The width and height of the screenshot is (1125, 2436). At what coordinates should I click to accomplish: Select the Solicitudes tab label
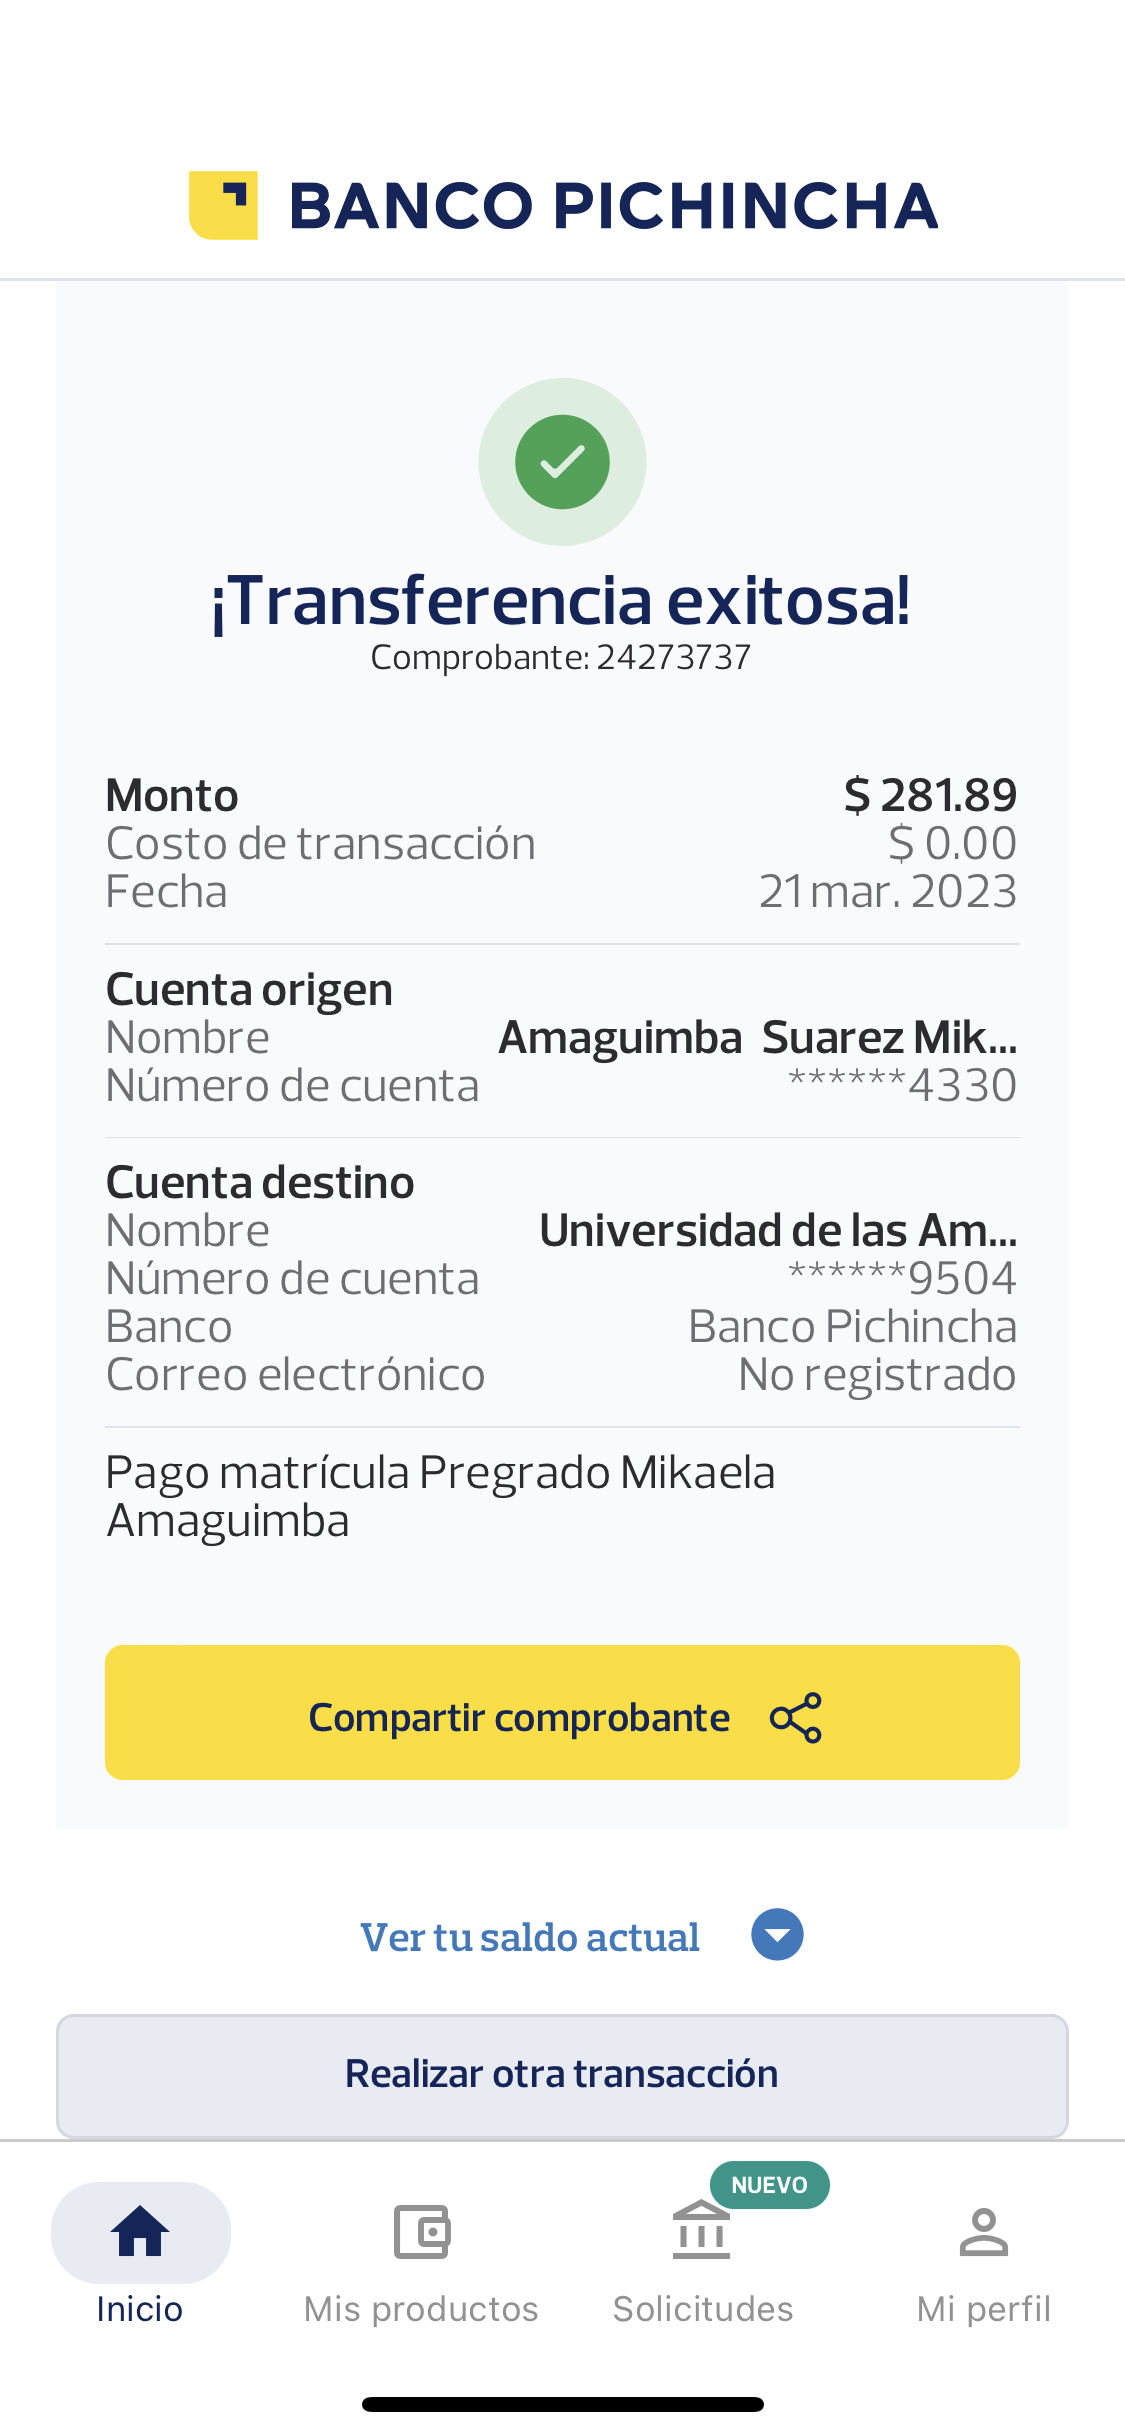pos(703,2309)
